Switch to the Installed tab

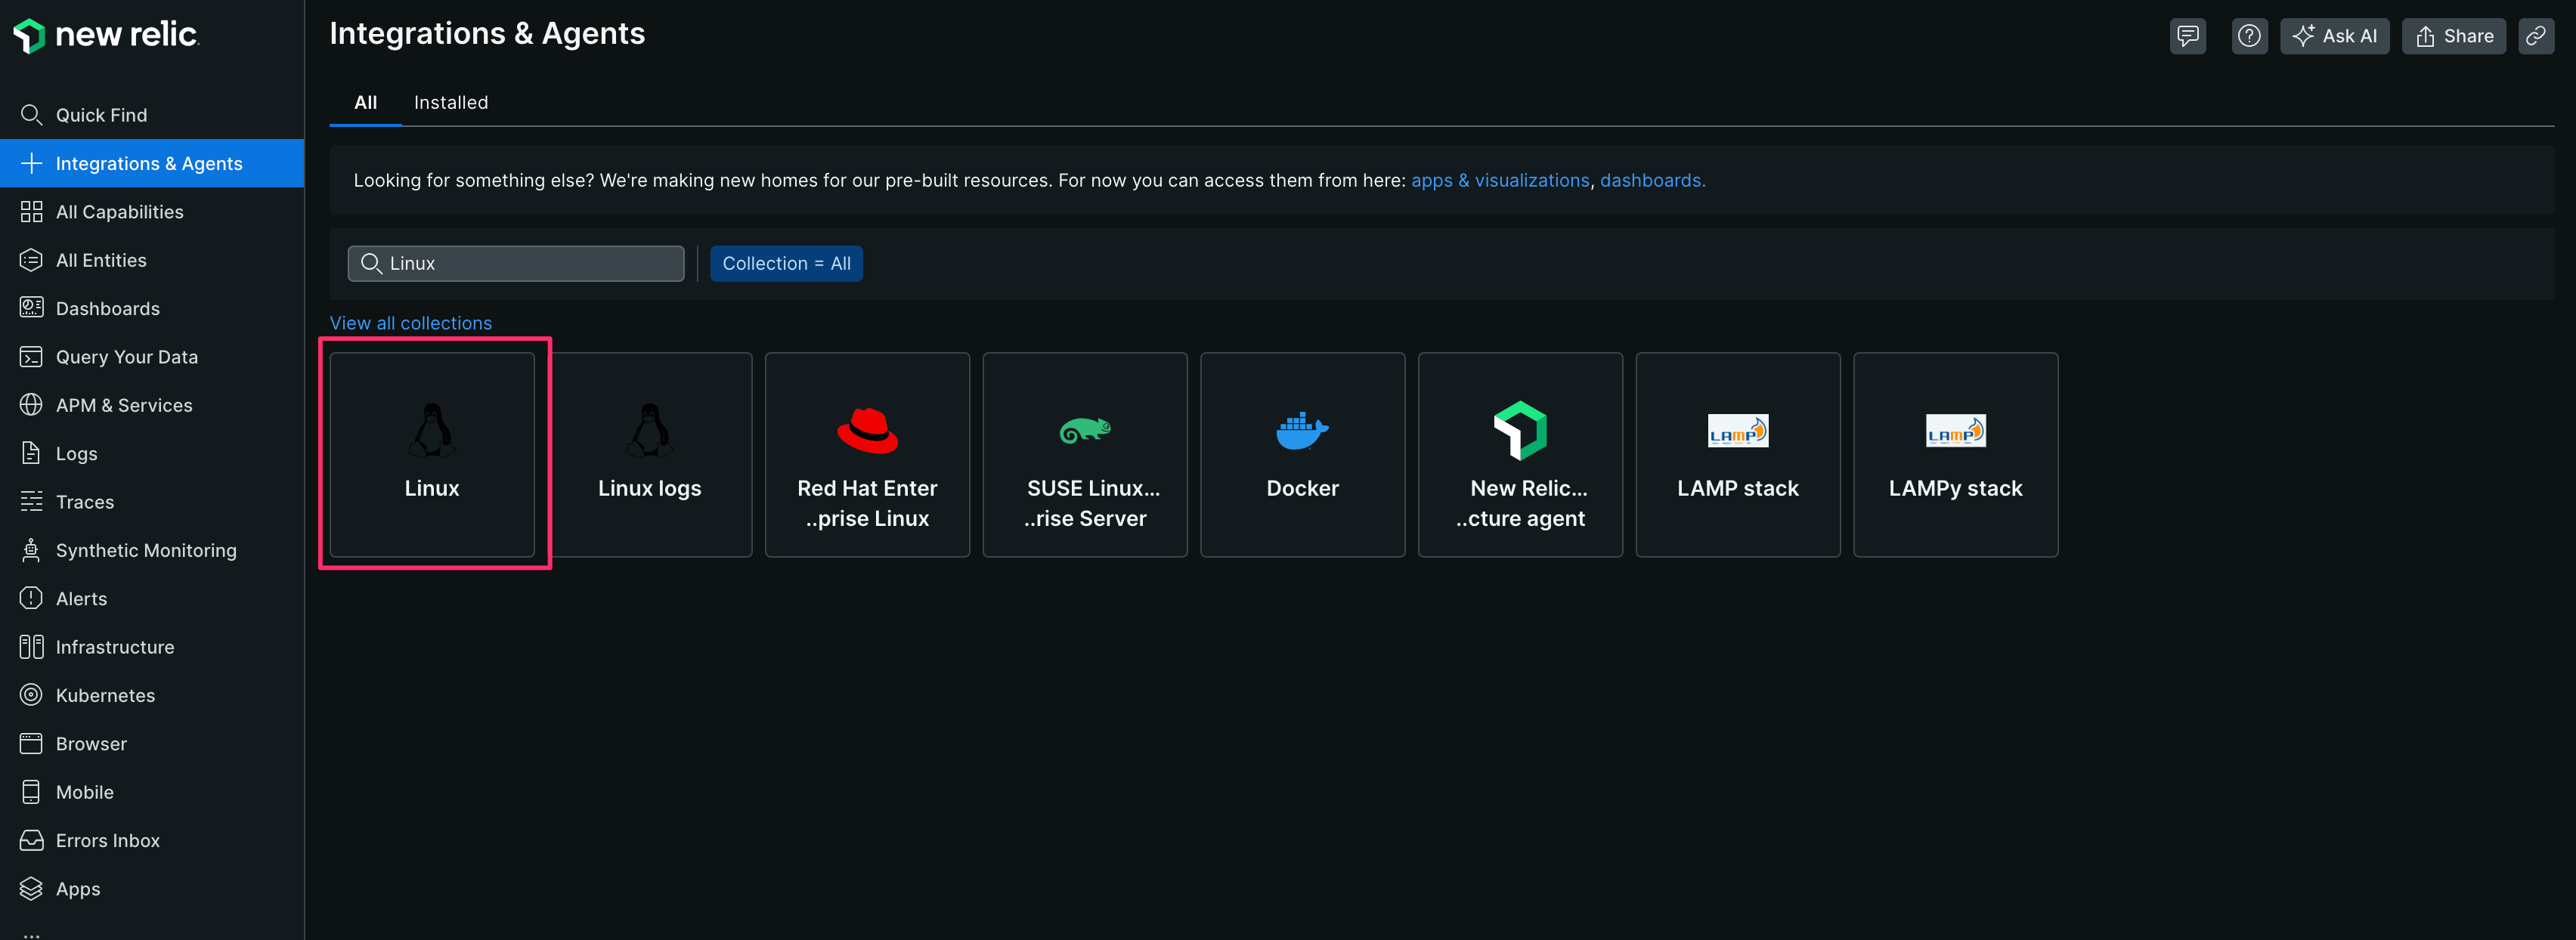(x=450, y=102)
